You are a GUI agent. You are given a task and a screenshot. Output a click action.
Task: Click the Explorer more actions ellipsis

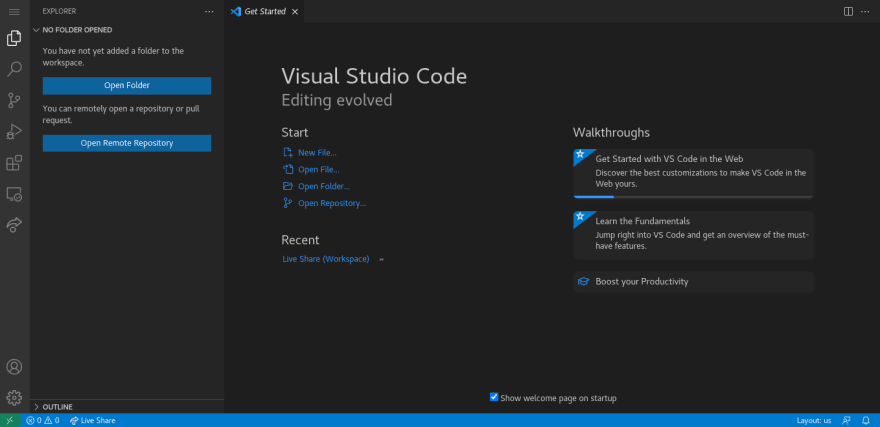tap(209, 11)
